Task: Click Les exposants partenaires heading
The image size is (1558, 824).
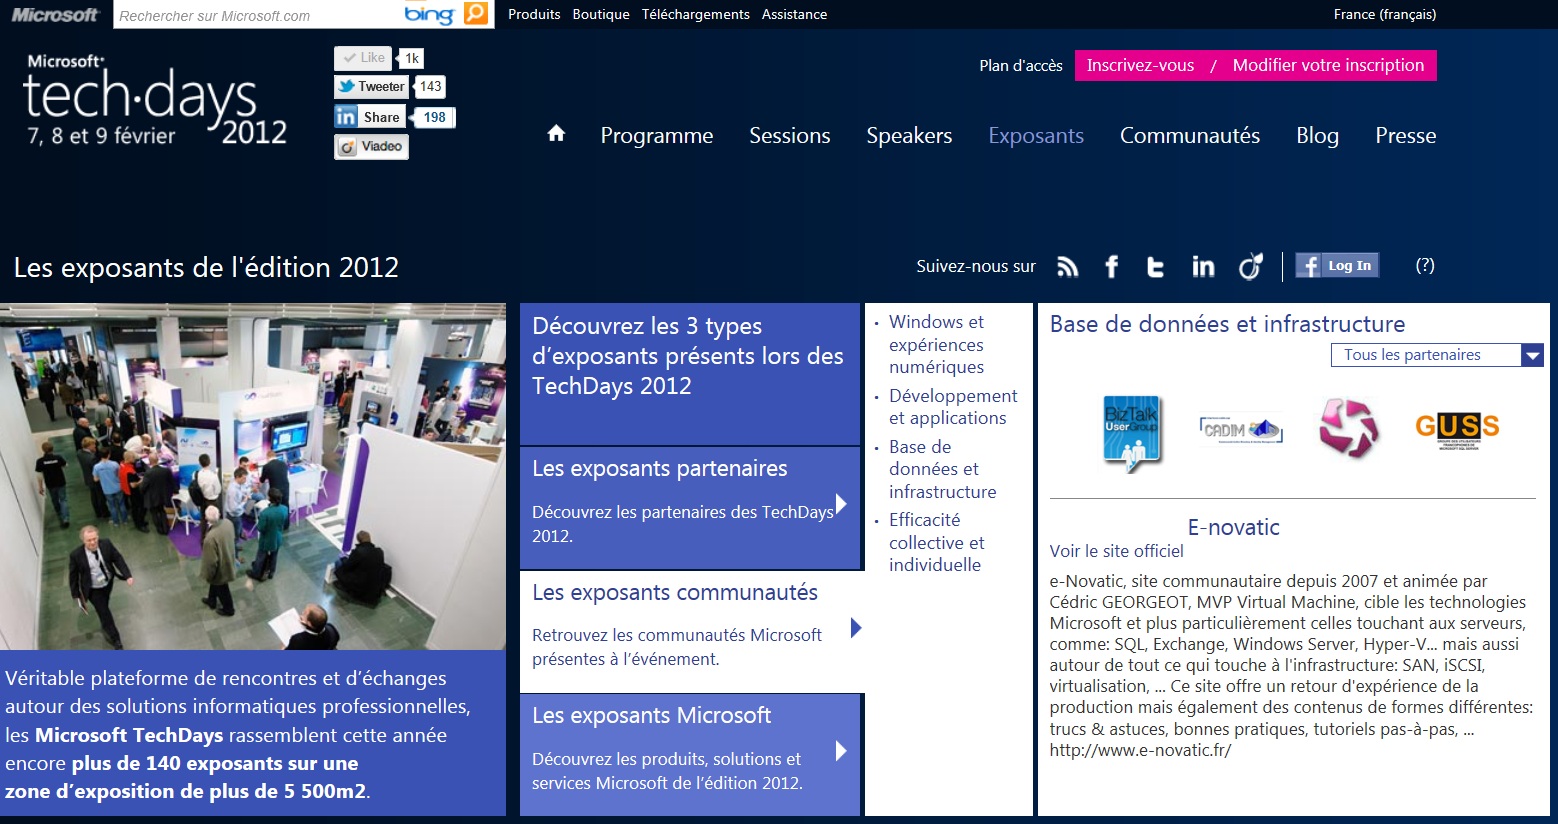Action: [660, 468]
